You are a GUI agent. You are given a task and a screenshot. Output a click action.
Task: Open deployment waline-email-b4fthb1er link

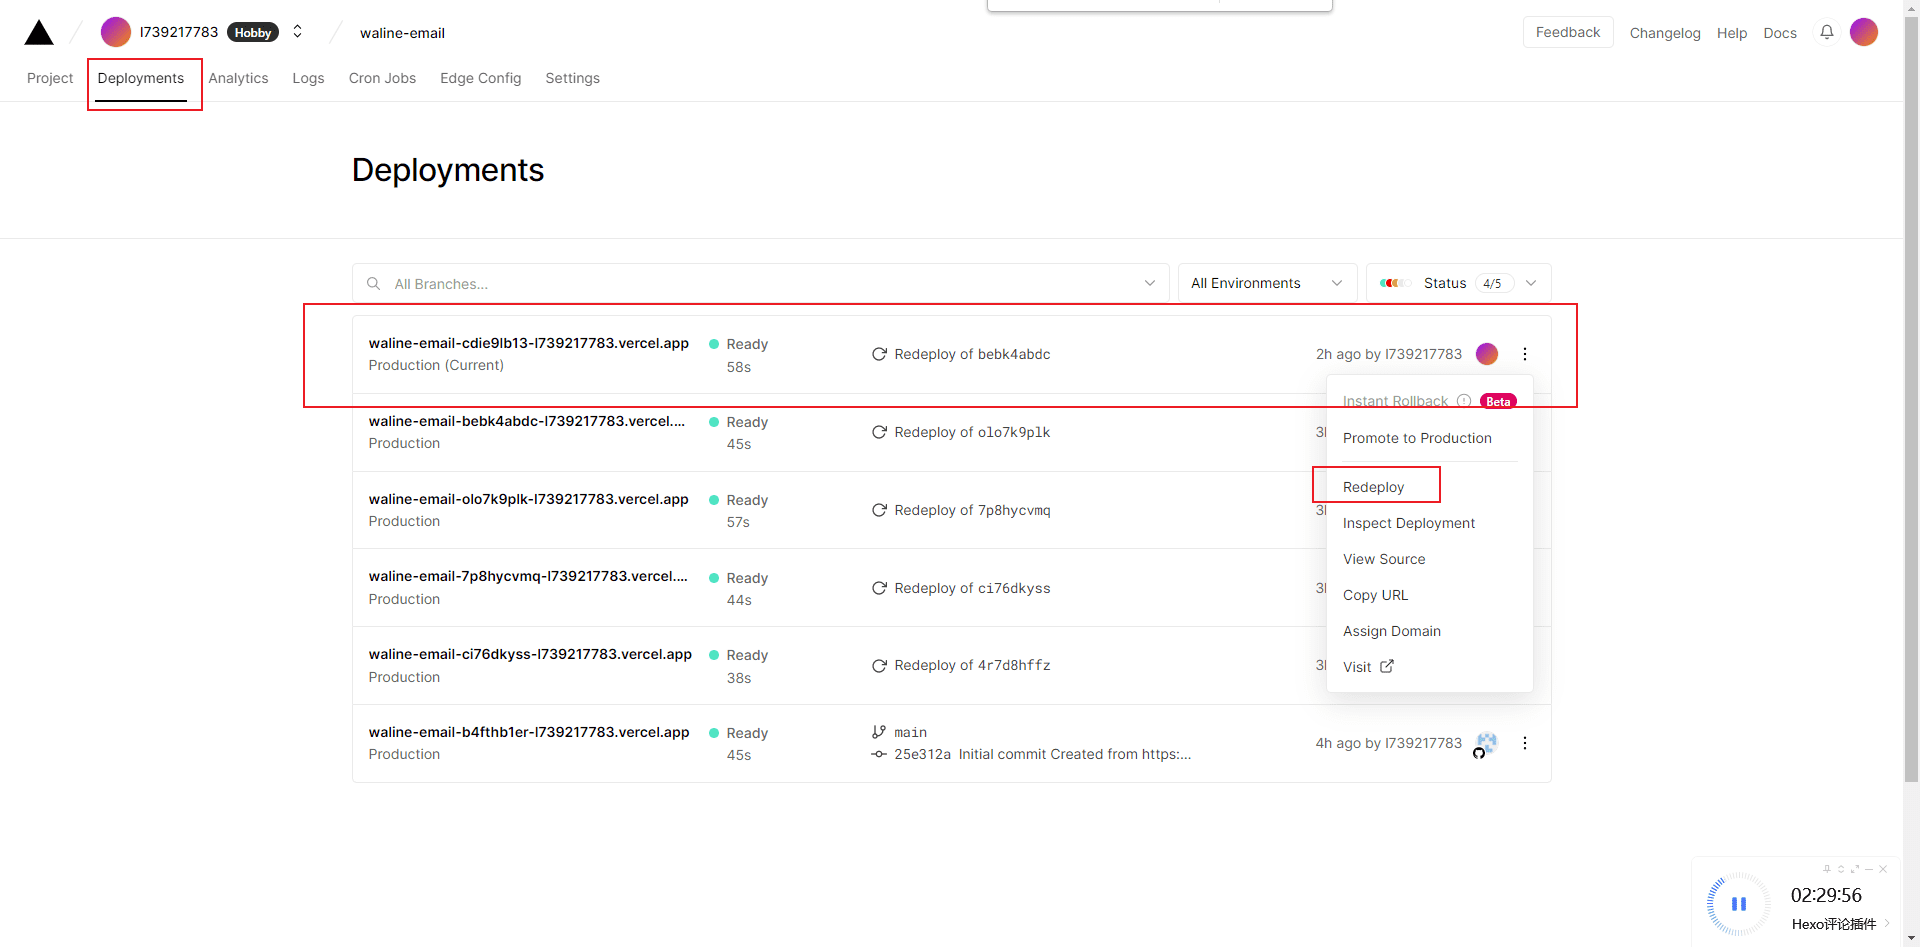coord(529,732)
